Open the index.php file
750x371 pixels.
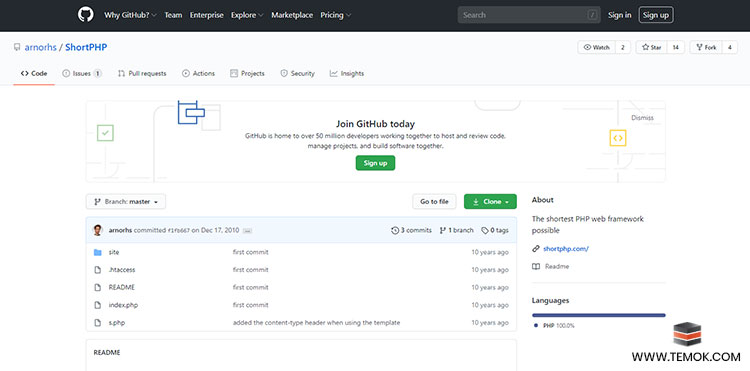point(123,305)
